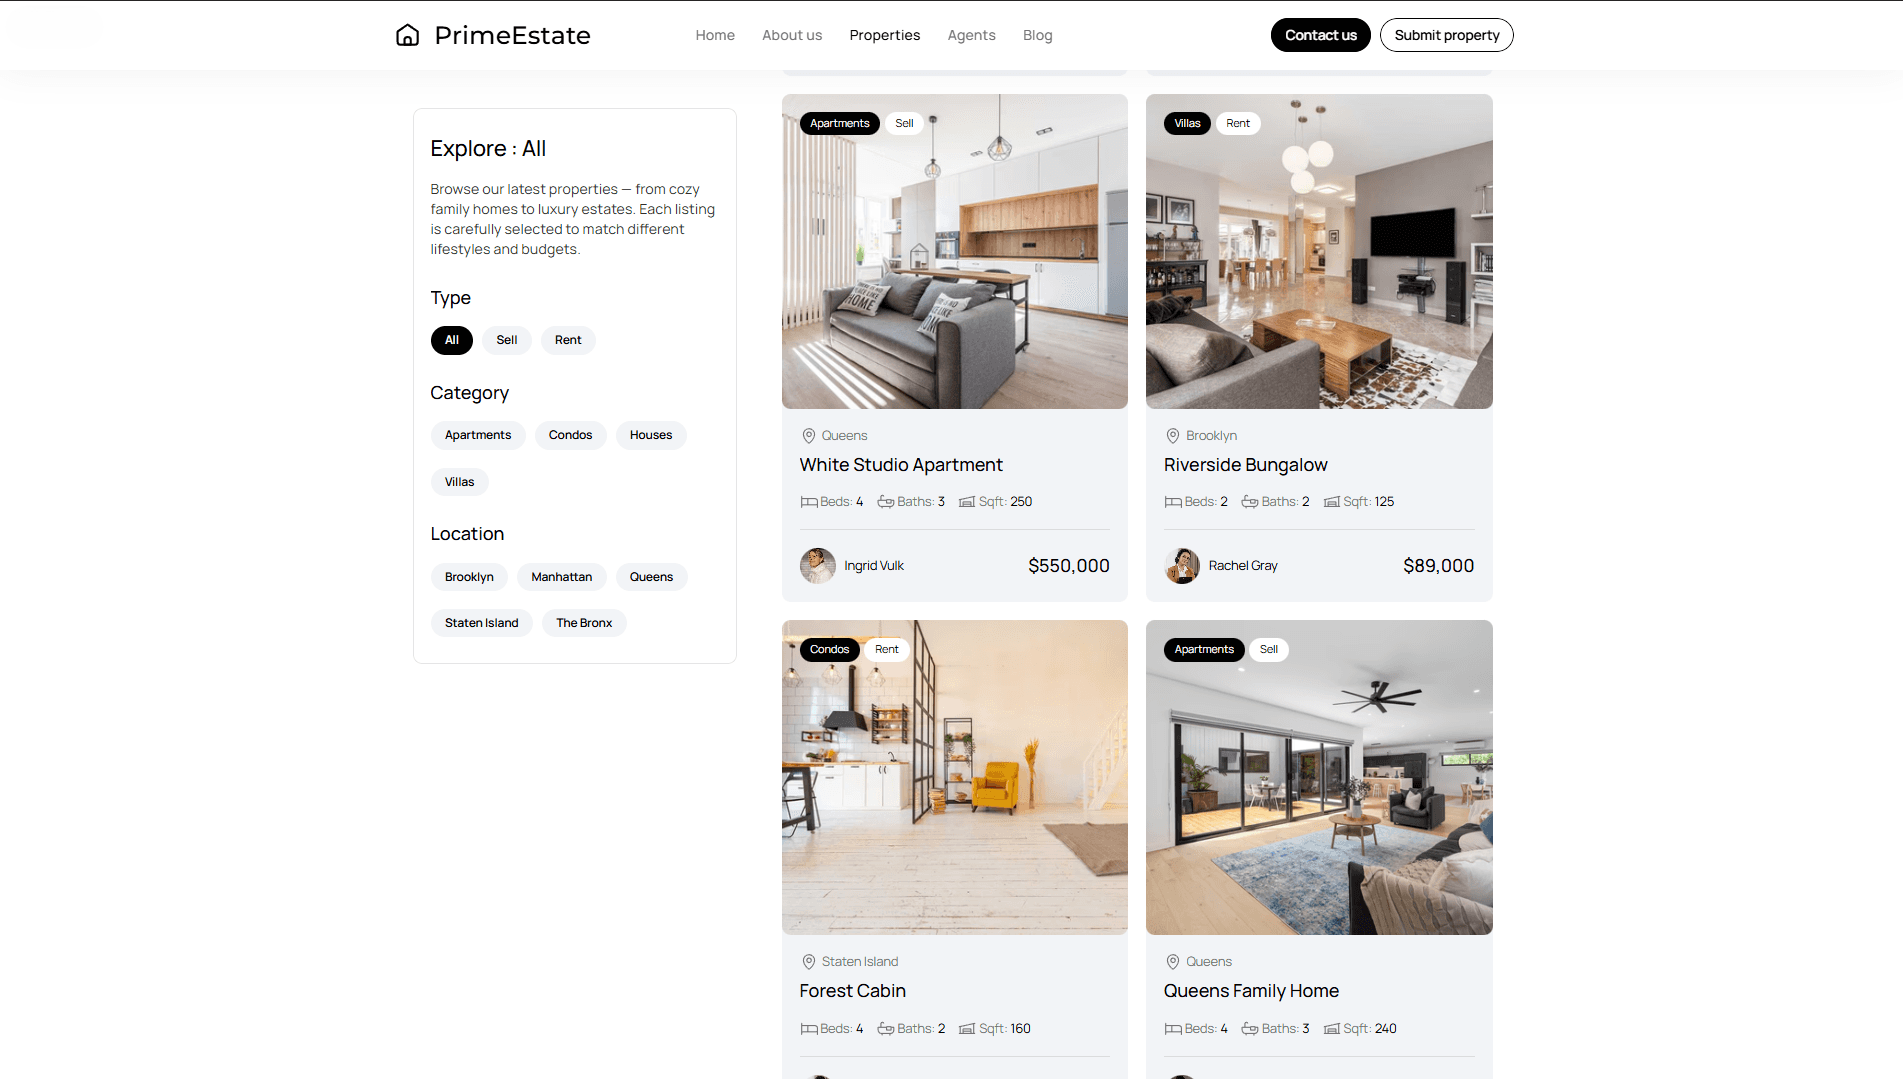Click the bath icon on the Riverside Bungalow card

(1250, 502)
